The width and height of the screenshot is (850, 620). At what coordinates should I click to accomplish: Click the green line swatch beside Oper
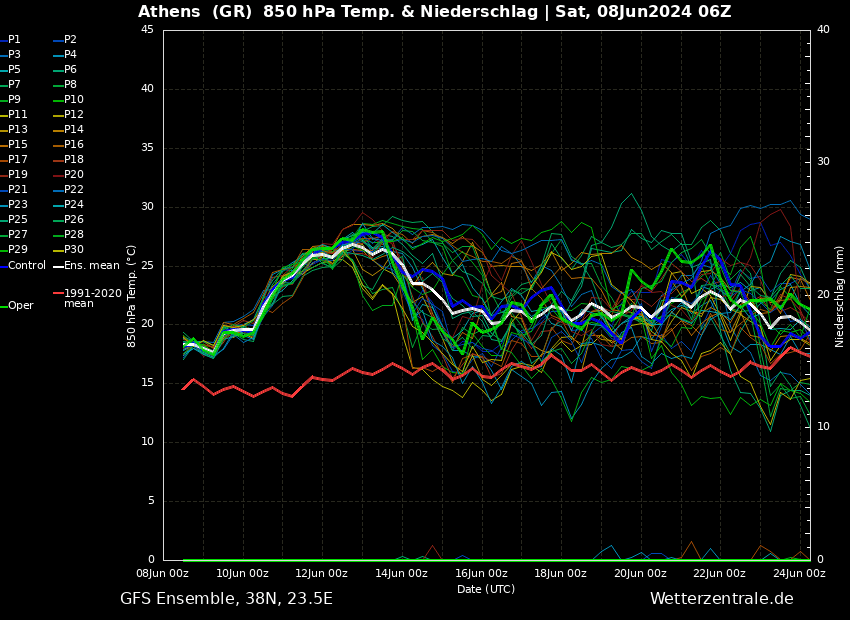pos(3,306)
